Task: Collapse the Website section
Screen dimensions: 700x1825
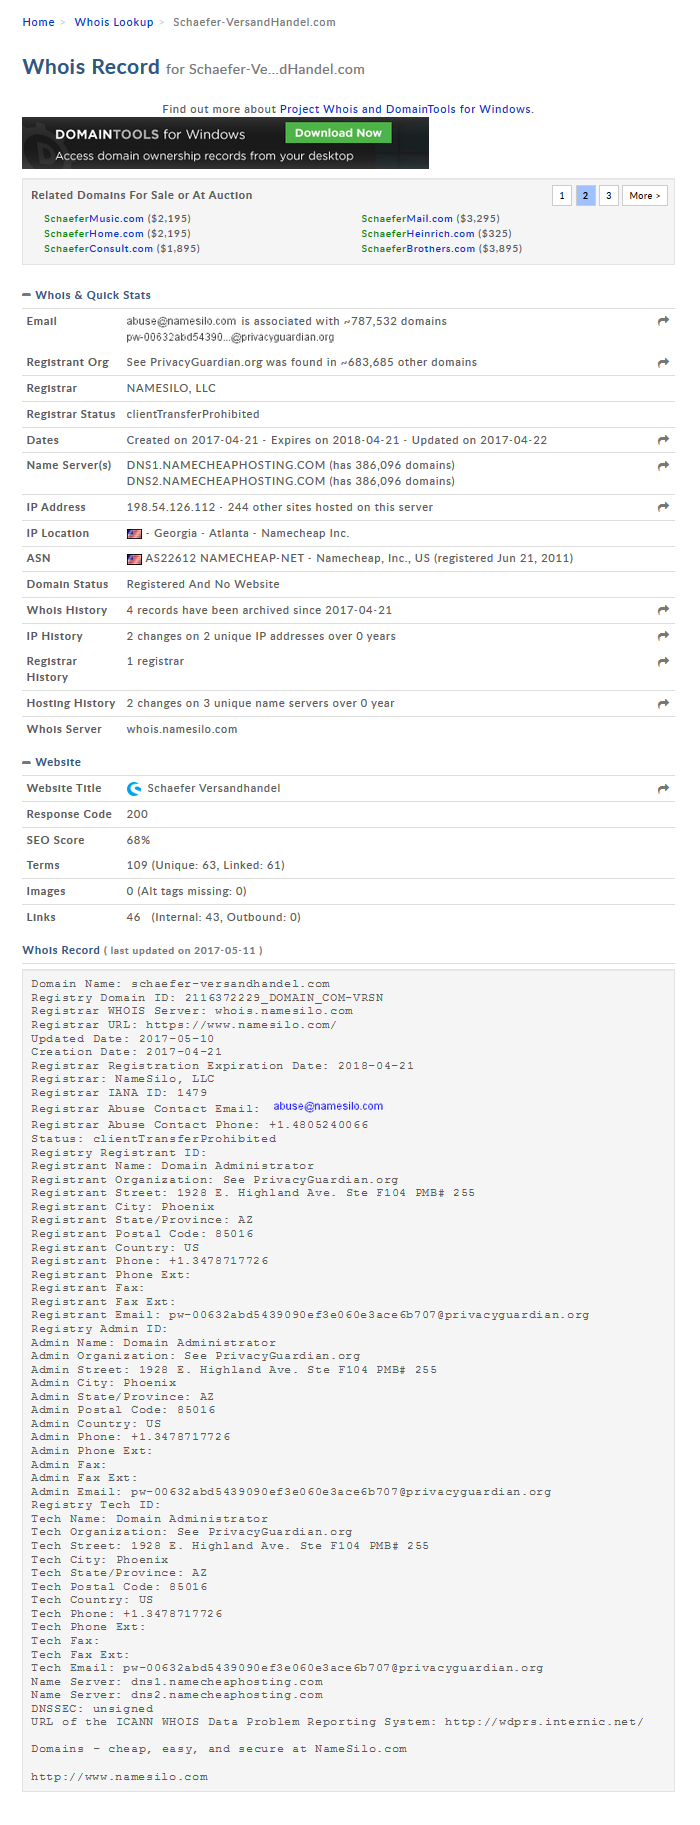Action: pos(27,763)
